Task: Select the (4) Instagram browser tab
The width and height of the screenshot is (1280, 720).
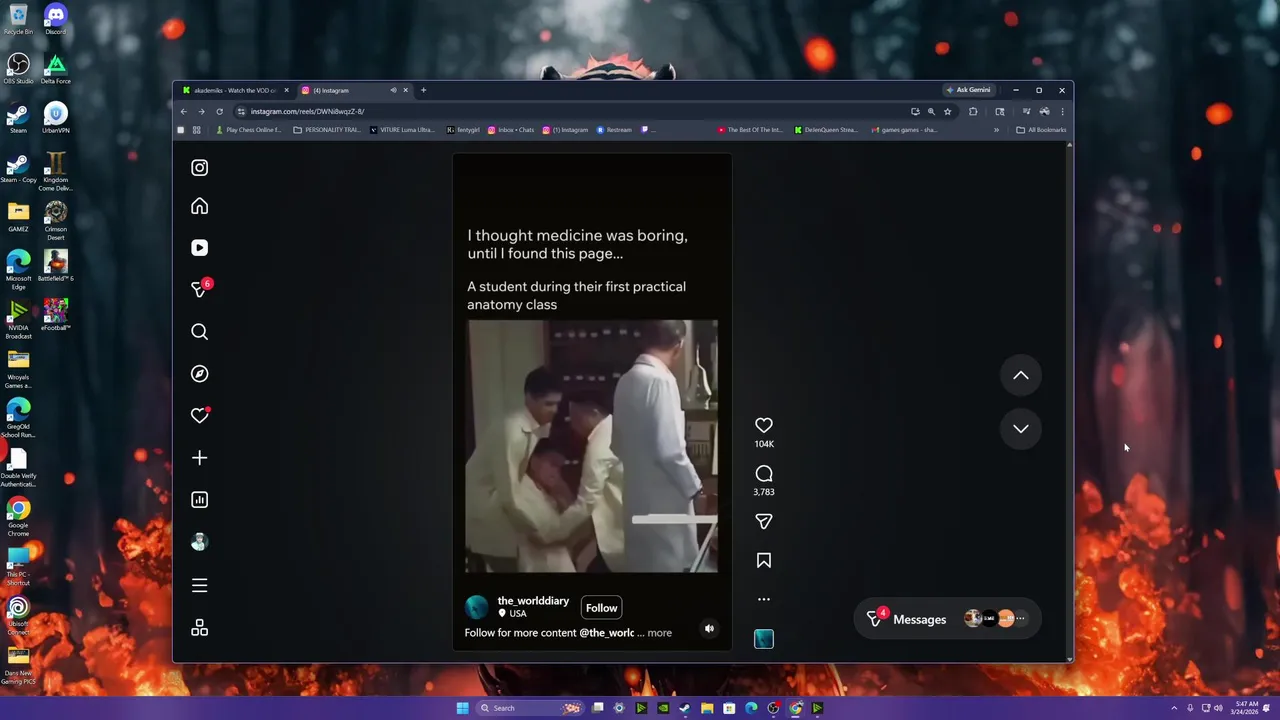Action: 345,90
